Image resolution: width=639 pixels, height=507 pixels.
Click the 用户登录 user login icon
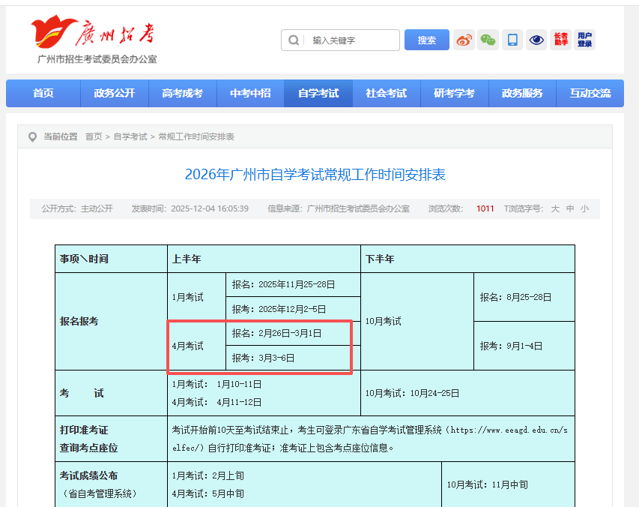pos(585,40)
